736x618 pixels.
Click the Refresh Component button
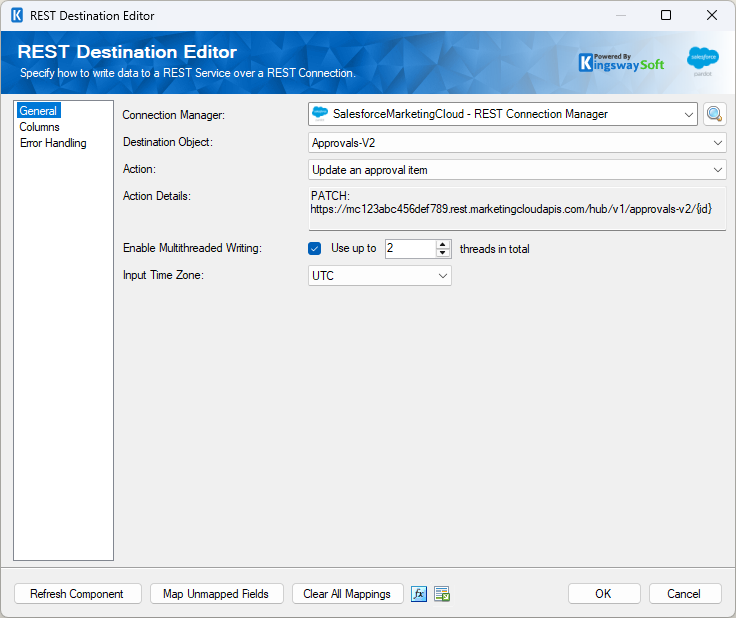pos(78,594)
